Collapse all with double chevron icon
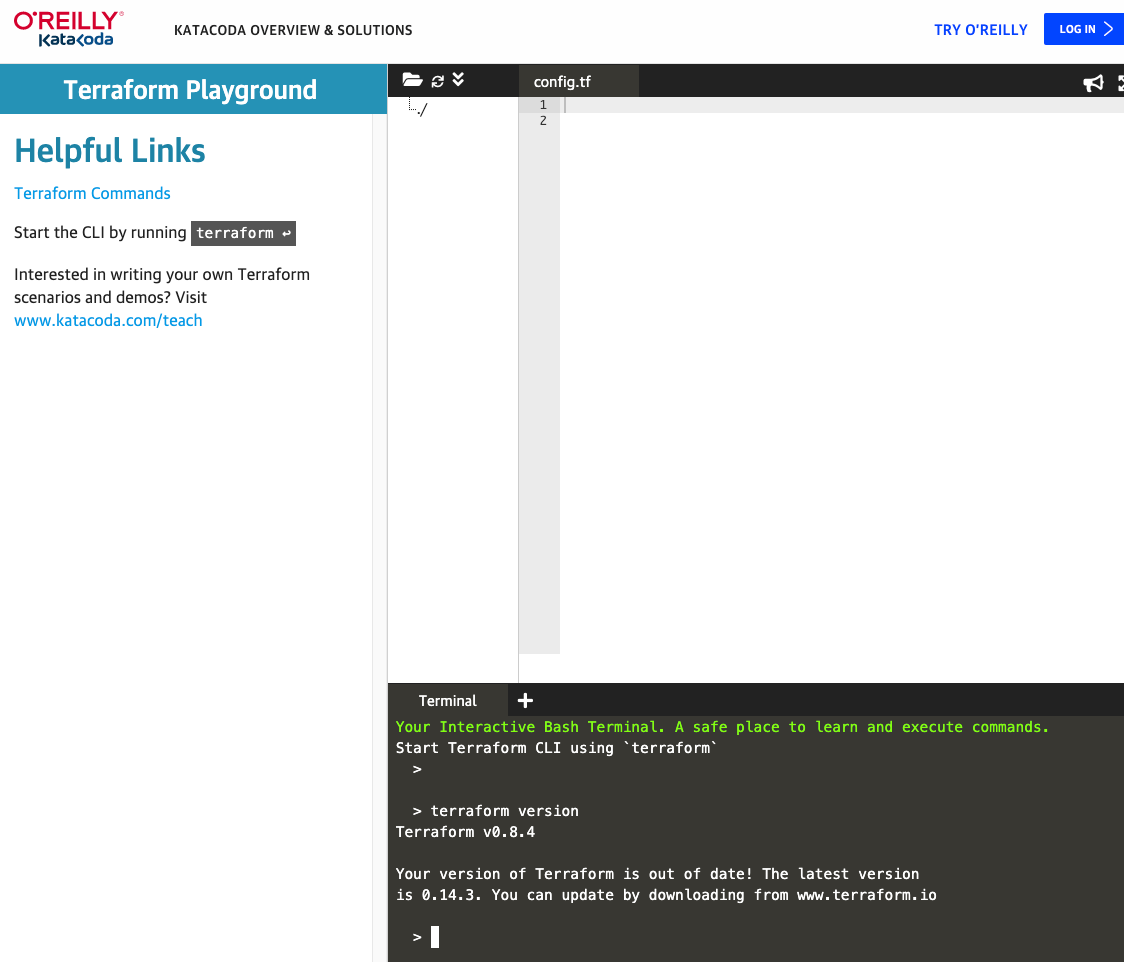This screenshot has height=962, width=1124. [458, 79]
